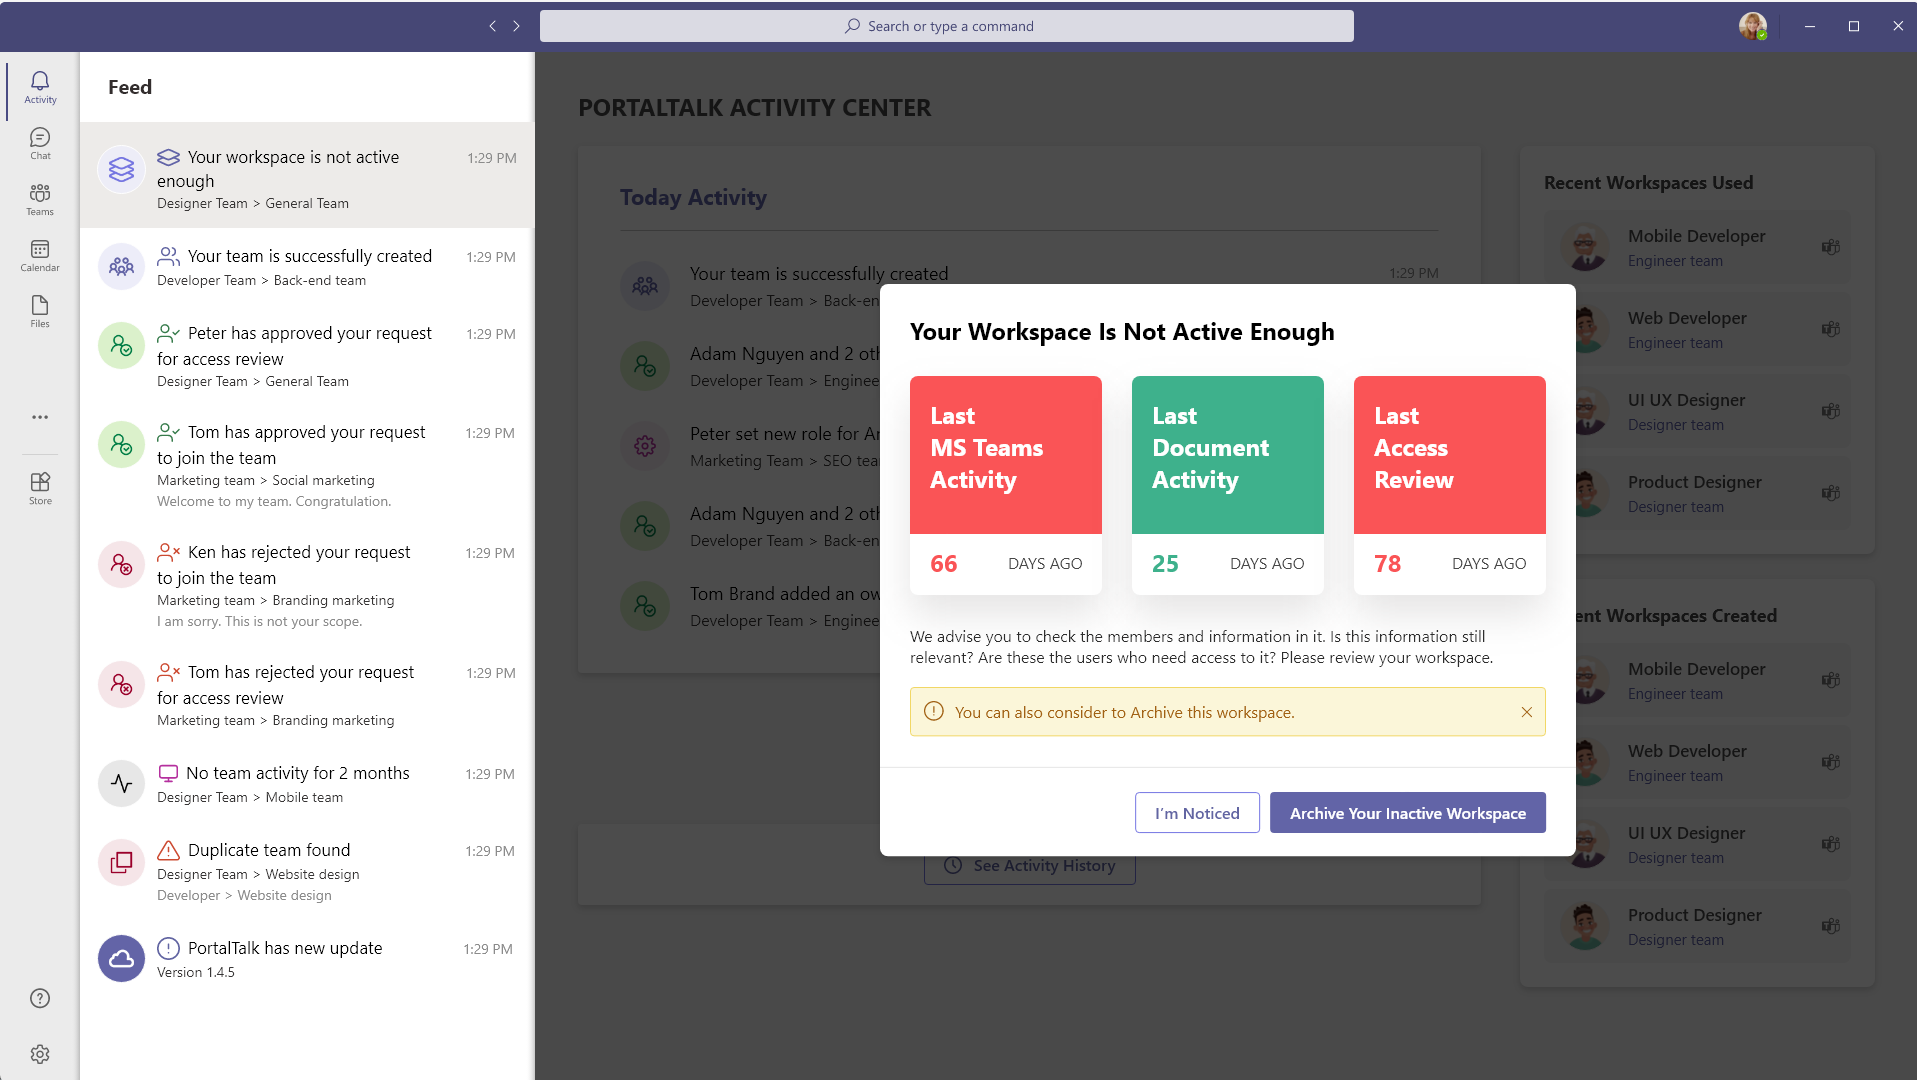The height and width of the screenshot is (1080, 1917).
Task: Dismiss the Archive suggestion banner
Action: [x=1526, y=712]
